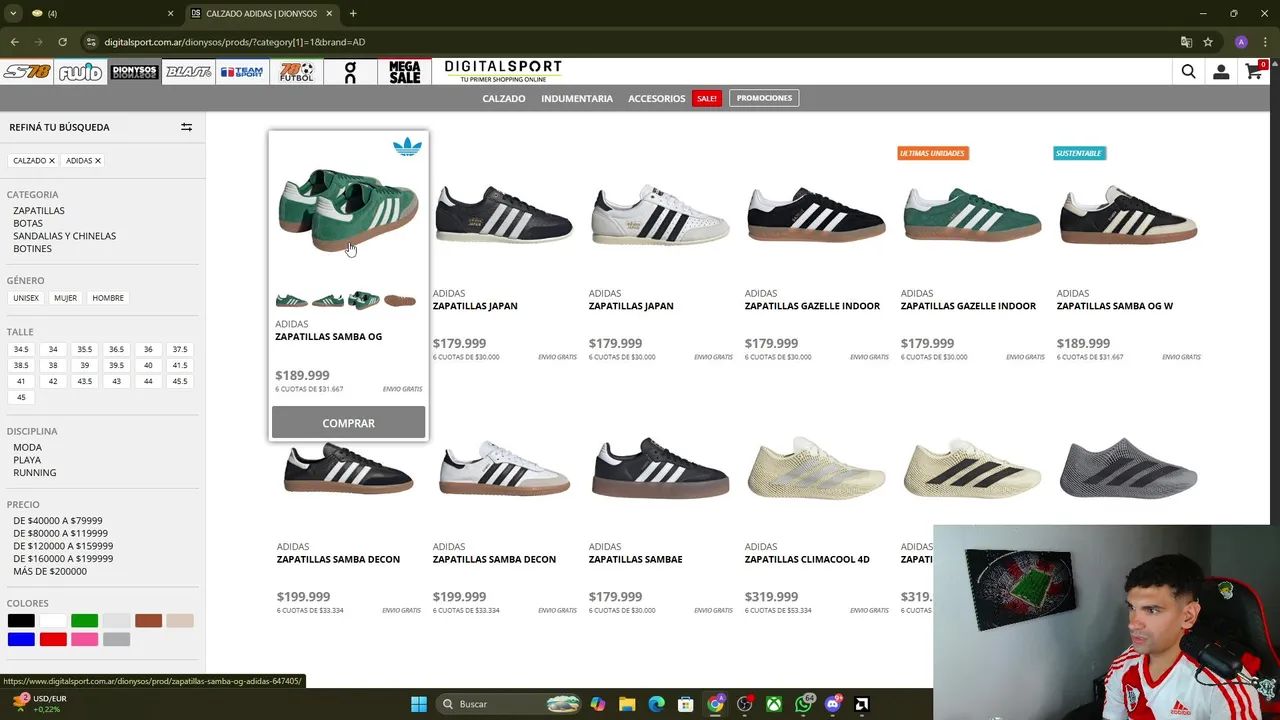This screenshot has width=1280, height=720.
Task: Toggle the UNISEX gender filter
Action: [26, 298]
